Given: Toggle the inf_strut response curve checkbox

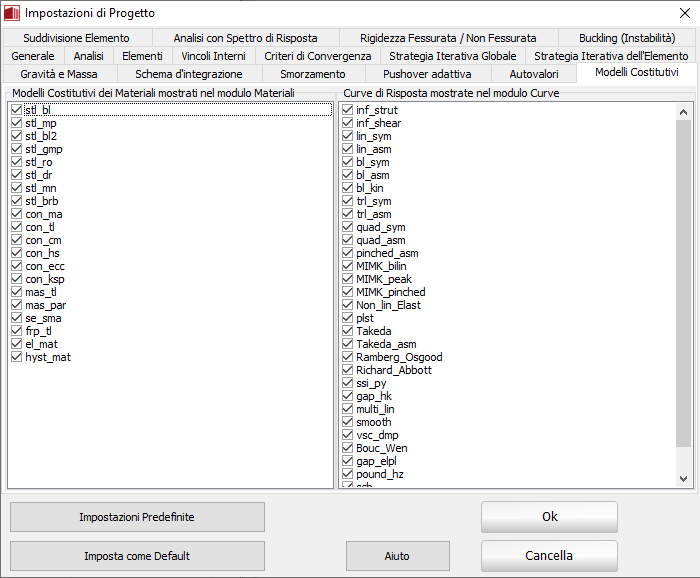Looking at the screenshot, I should coord(348,110).
